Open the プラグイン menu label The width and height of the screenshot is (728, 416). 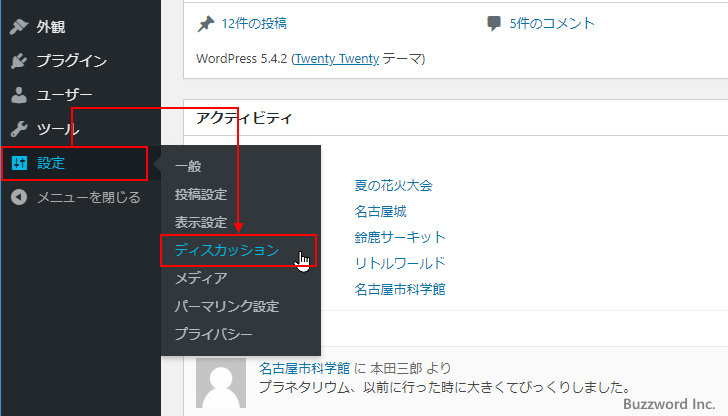(x=72, y=61)
